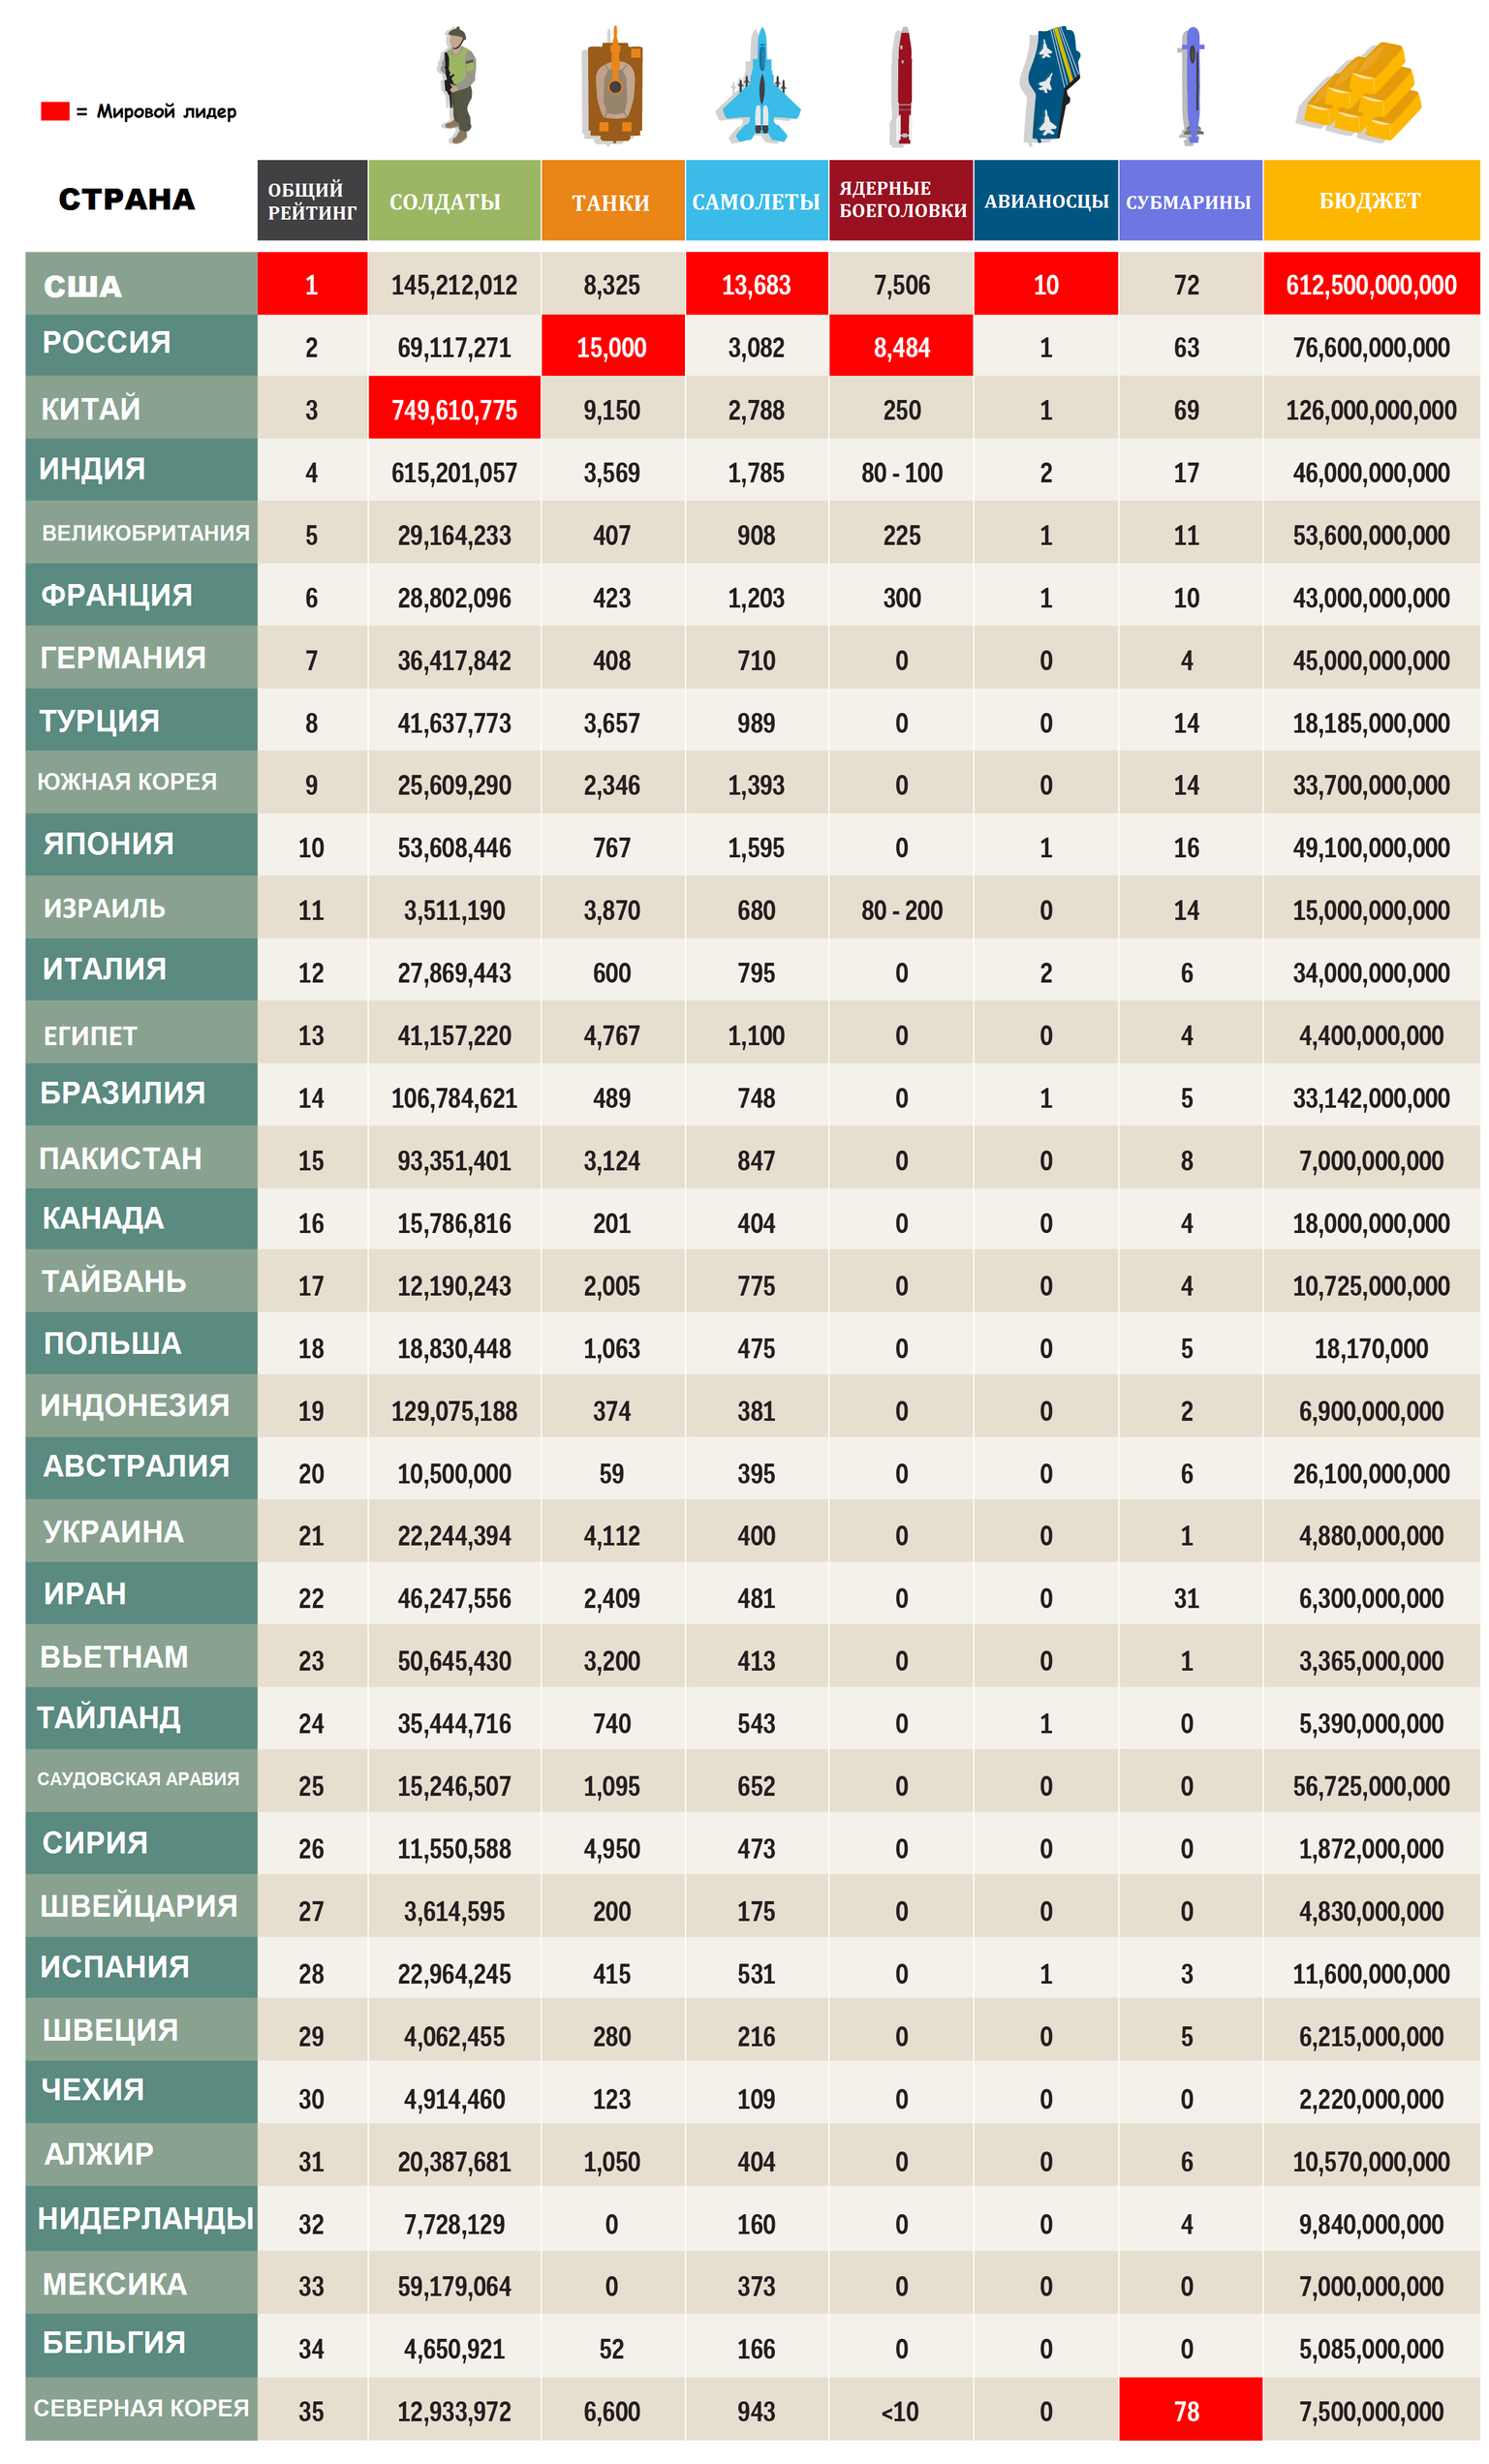Select the Бюджет column header
1489x2464 pixels.
point(1371,200)
